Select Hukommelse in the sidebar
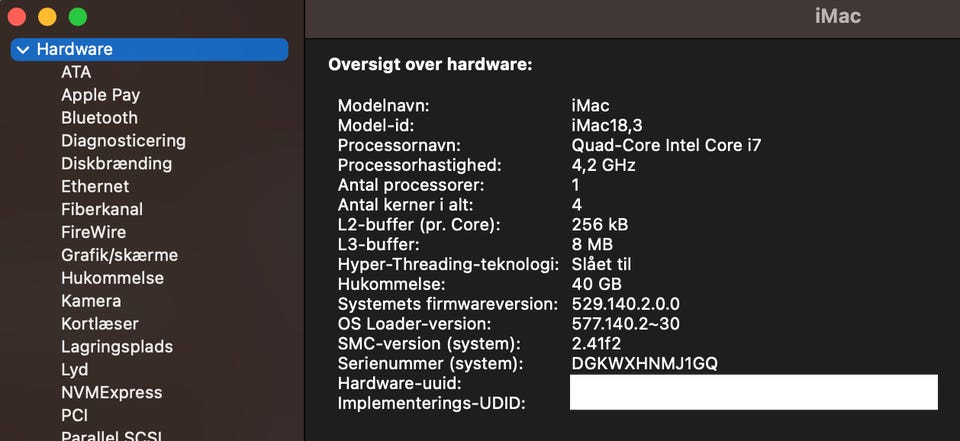960x441 pixels. [112, 278]
